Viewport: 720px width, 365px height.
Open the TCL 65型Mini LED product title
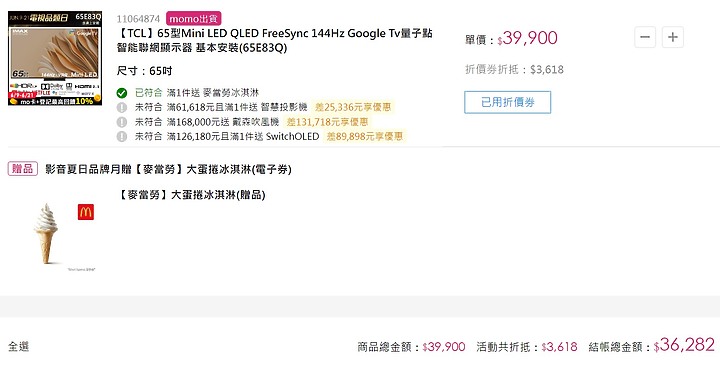pos(275,40)
